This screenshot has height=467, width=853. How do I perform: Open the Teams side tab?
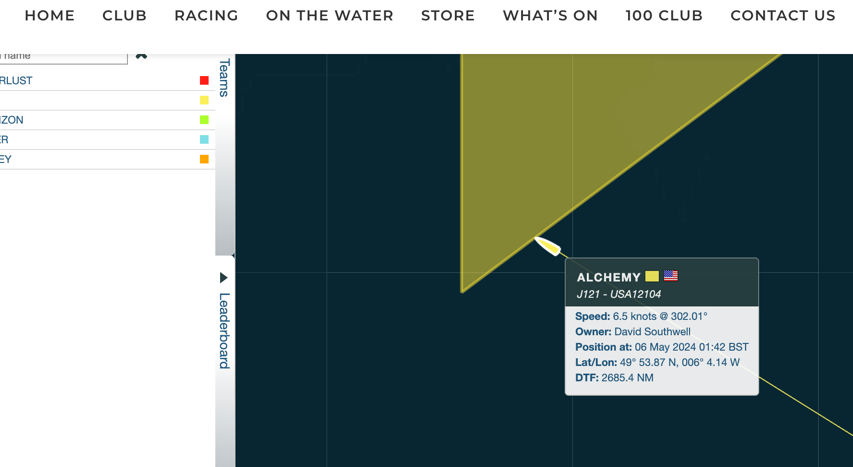tap(224, 77)
